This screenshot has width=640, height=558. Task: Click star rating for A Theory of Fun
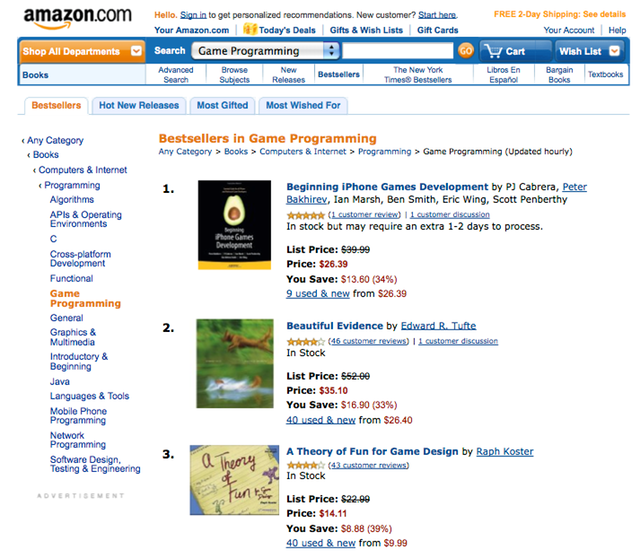[305, 465]
